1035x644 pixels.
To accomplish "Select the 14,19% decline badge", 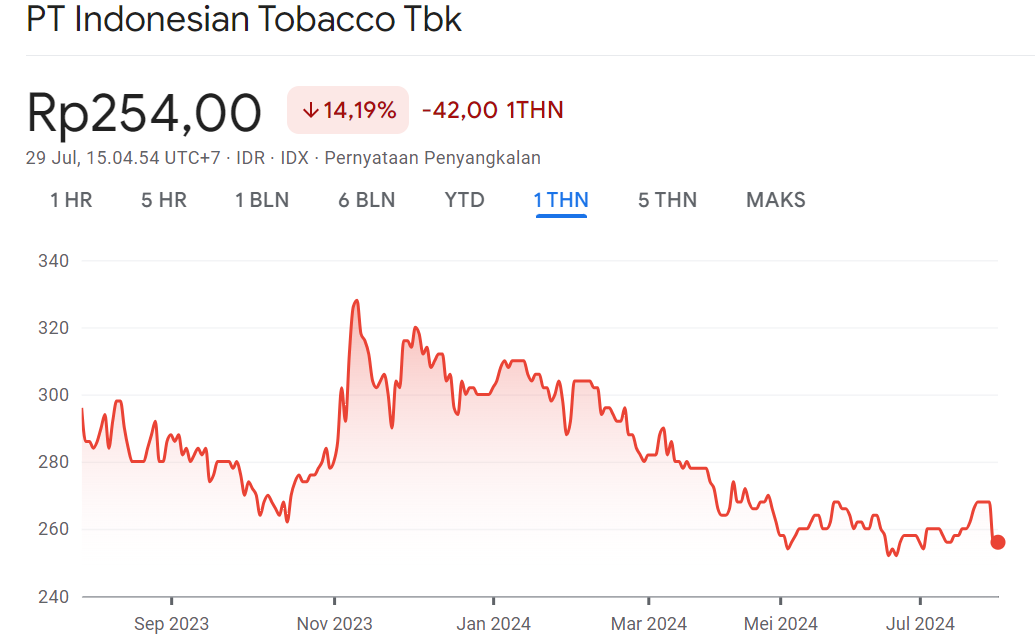I will click(x=347, y=109).
